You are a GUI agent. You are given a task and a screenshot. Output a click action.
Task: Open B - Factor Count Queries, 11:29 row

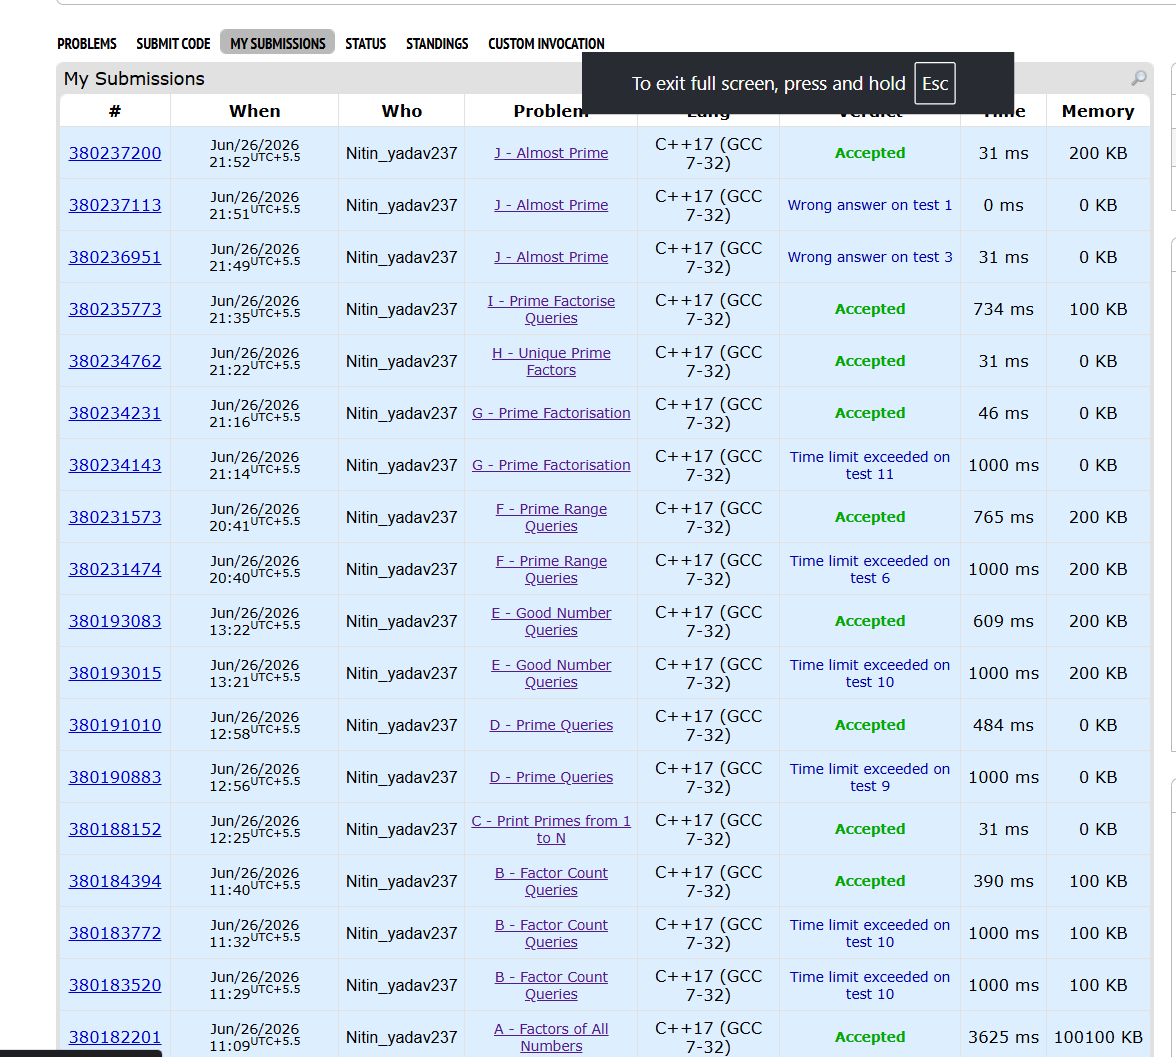551,985
